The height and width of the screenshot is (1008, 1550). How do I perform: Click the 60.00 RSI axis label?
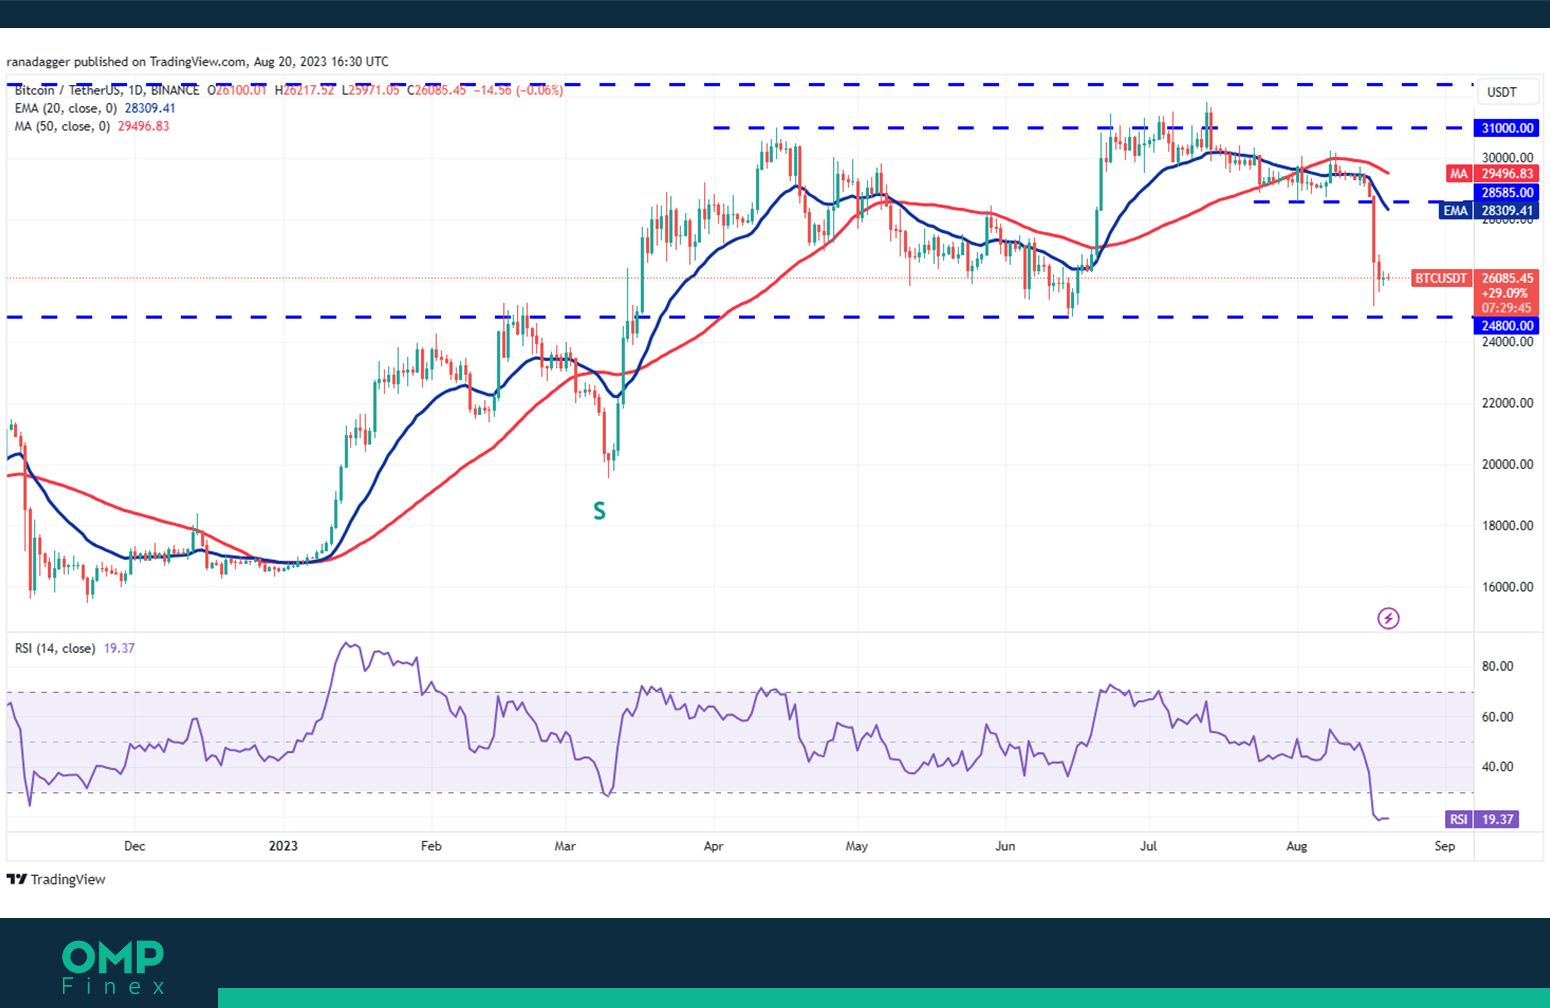tap(1497, 717)
